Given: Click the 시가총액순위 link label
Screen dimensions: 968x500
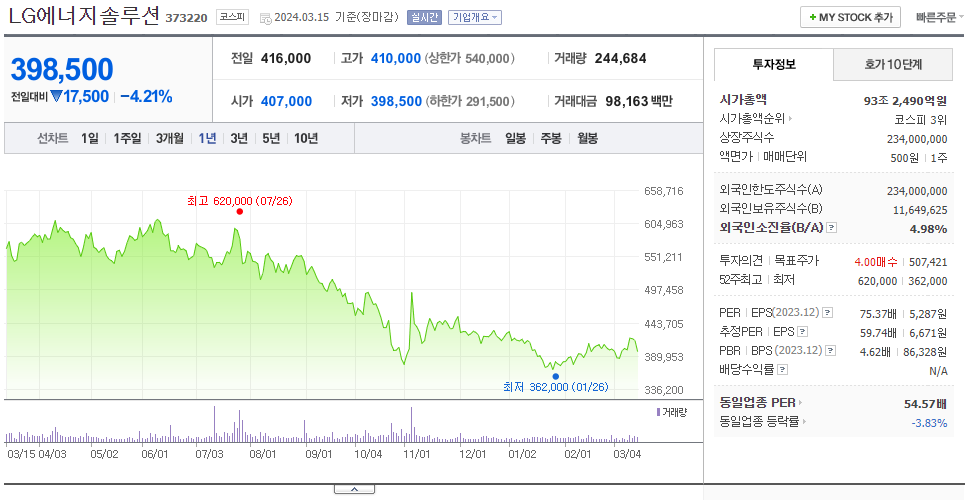Looking at the screenshot, I should (x=752, y=119).
